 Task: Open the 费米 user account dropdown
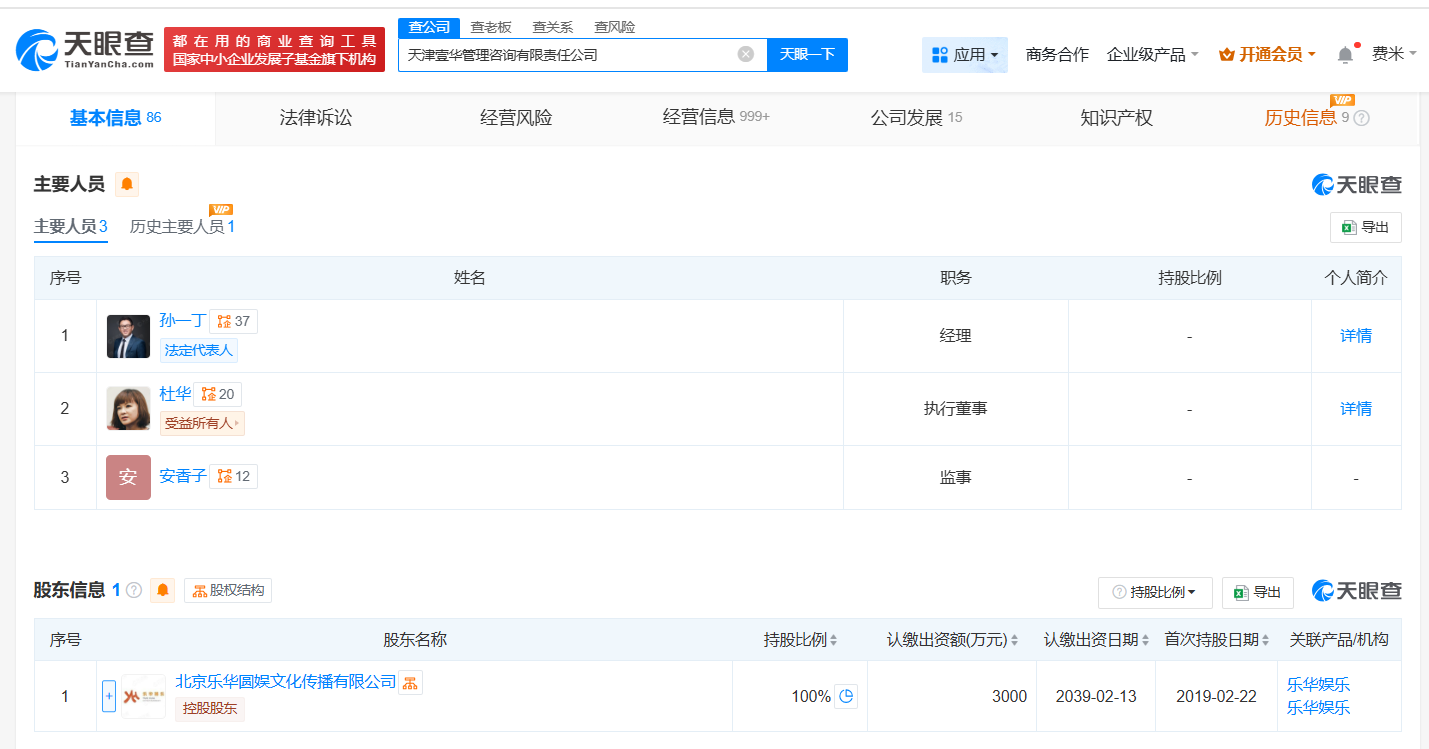click(x=1394, y=54)
